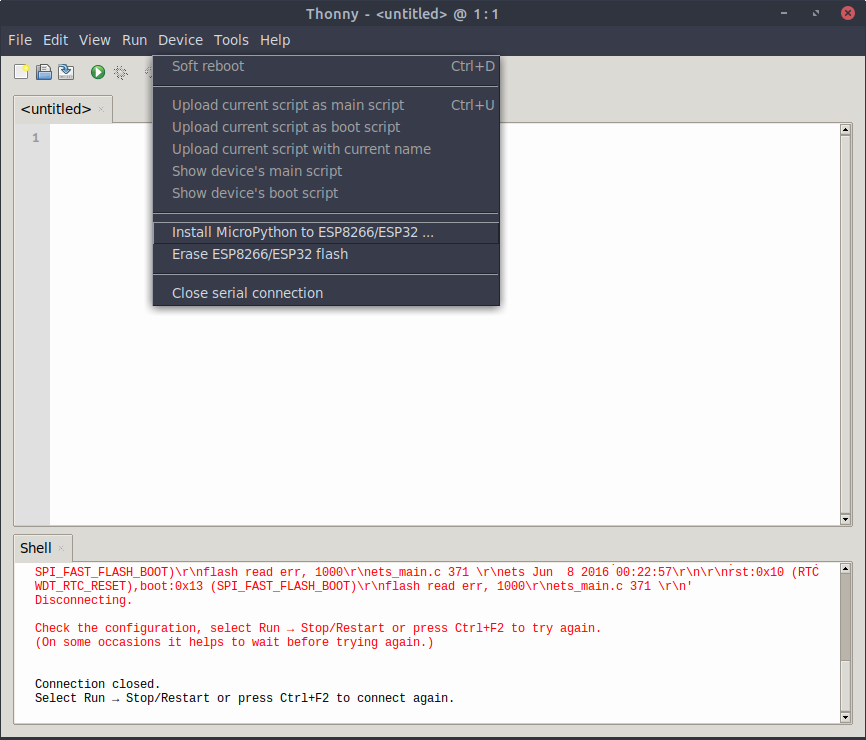Click the Open file toolbar icon
The height and width of the screenshot is (740, 866).
[44, 72]
